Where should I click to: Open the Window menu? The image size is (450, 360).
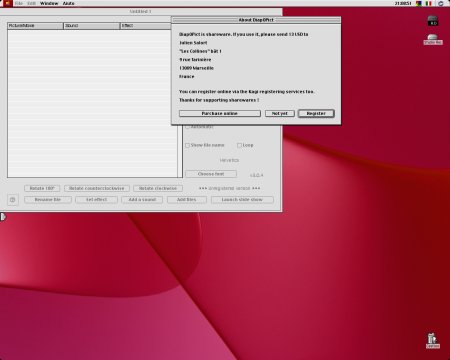49,3
